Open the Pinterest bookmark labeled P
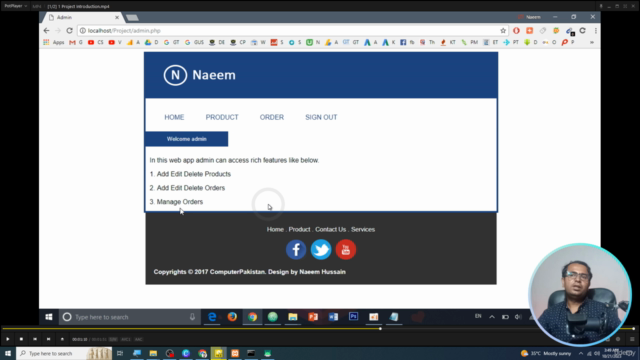 pos(568,42)
